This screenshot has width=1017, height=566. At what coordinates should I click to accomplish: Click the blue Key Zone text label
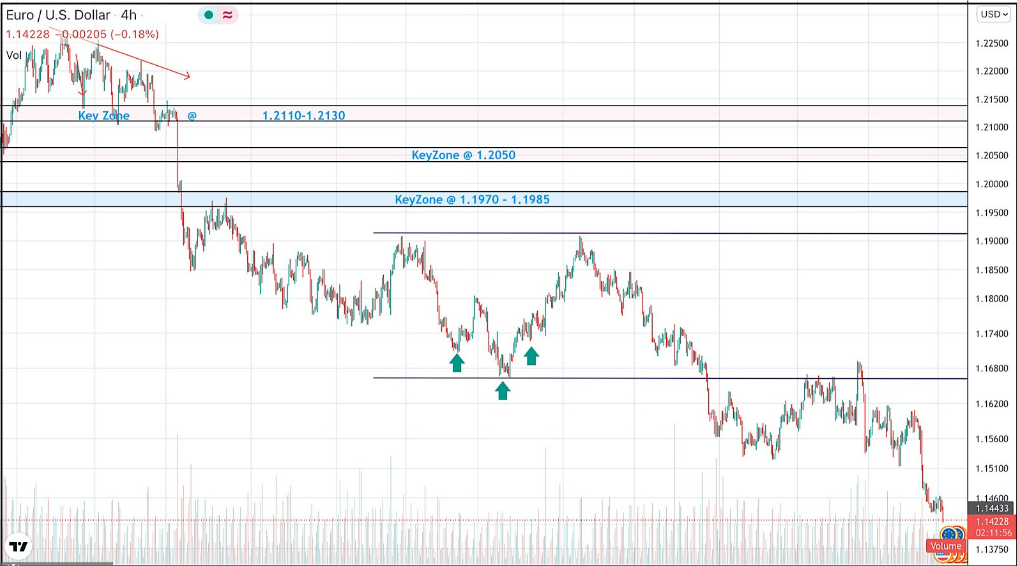[104, 116]
